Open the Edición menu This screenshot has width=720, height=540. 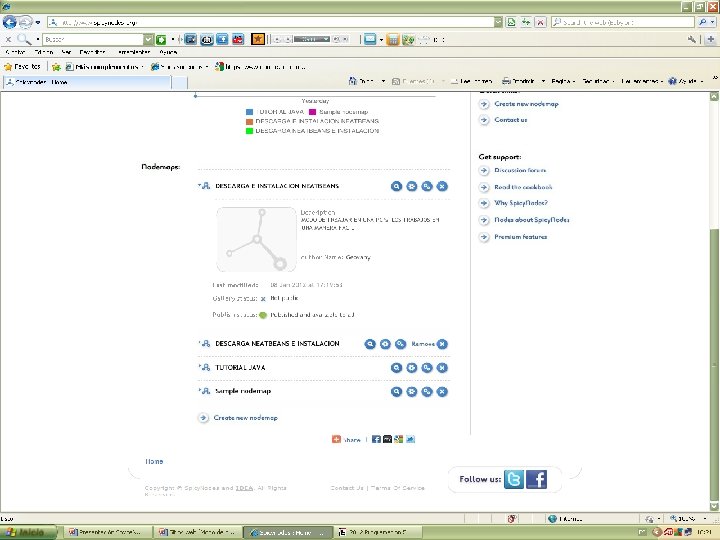(x=44, y=52)
